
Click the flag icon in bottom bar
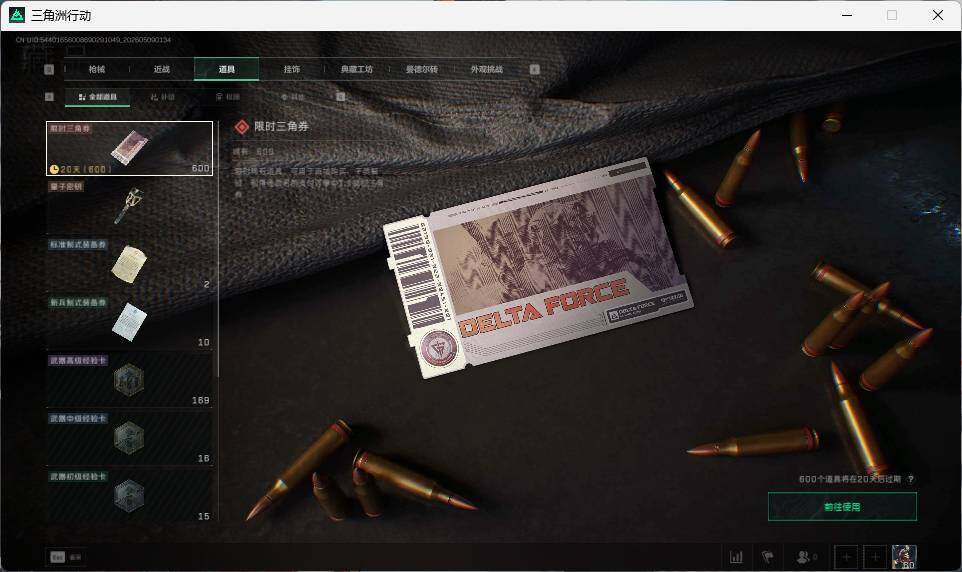click(x=768, y=557)
